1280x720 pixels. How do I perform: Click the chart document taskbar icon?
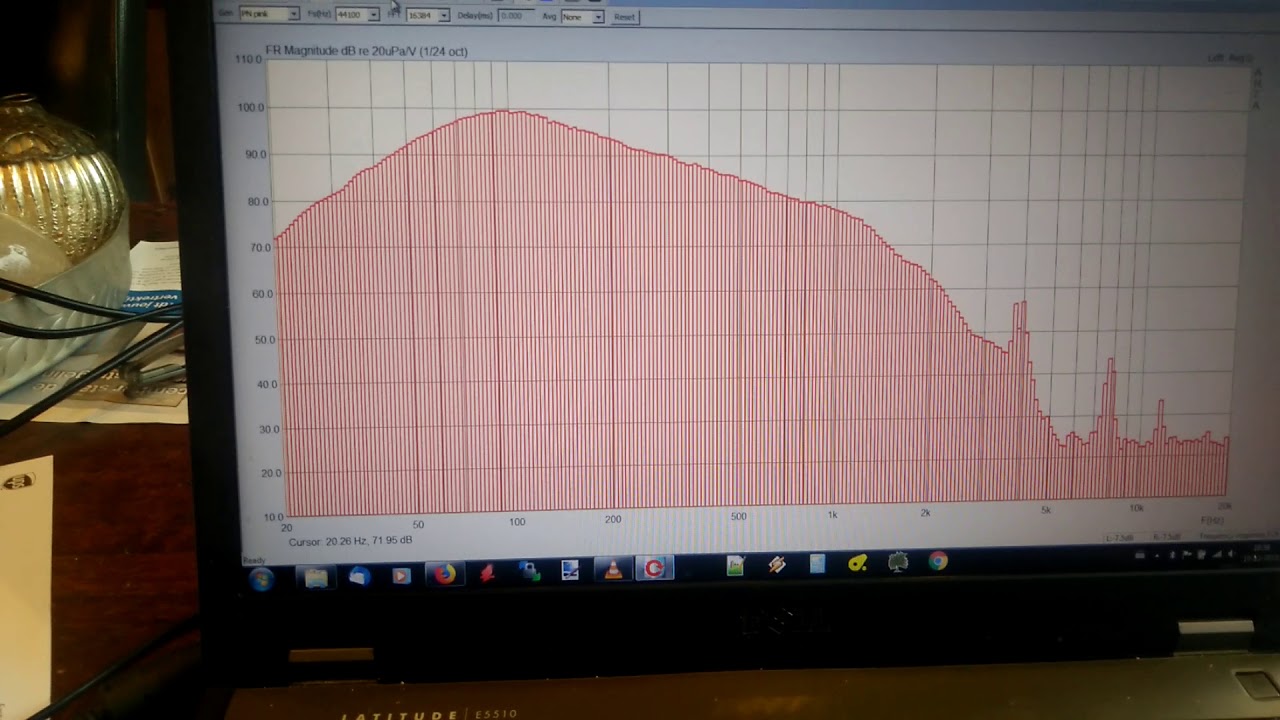click(735, 566)
